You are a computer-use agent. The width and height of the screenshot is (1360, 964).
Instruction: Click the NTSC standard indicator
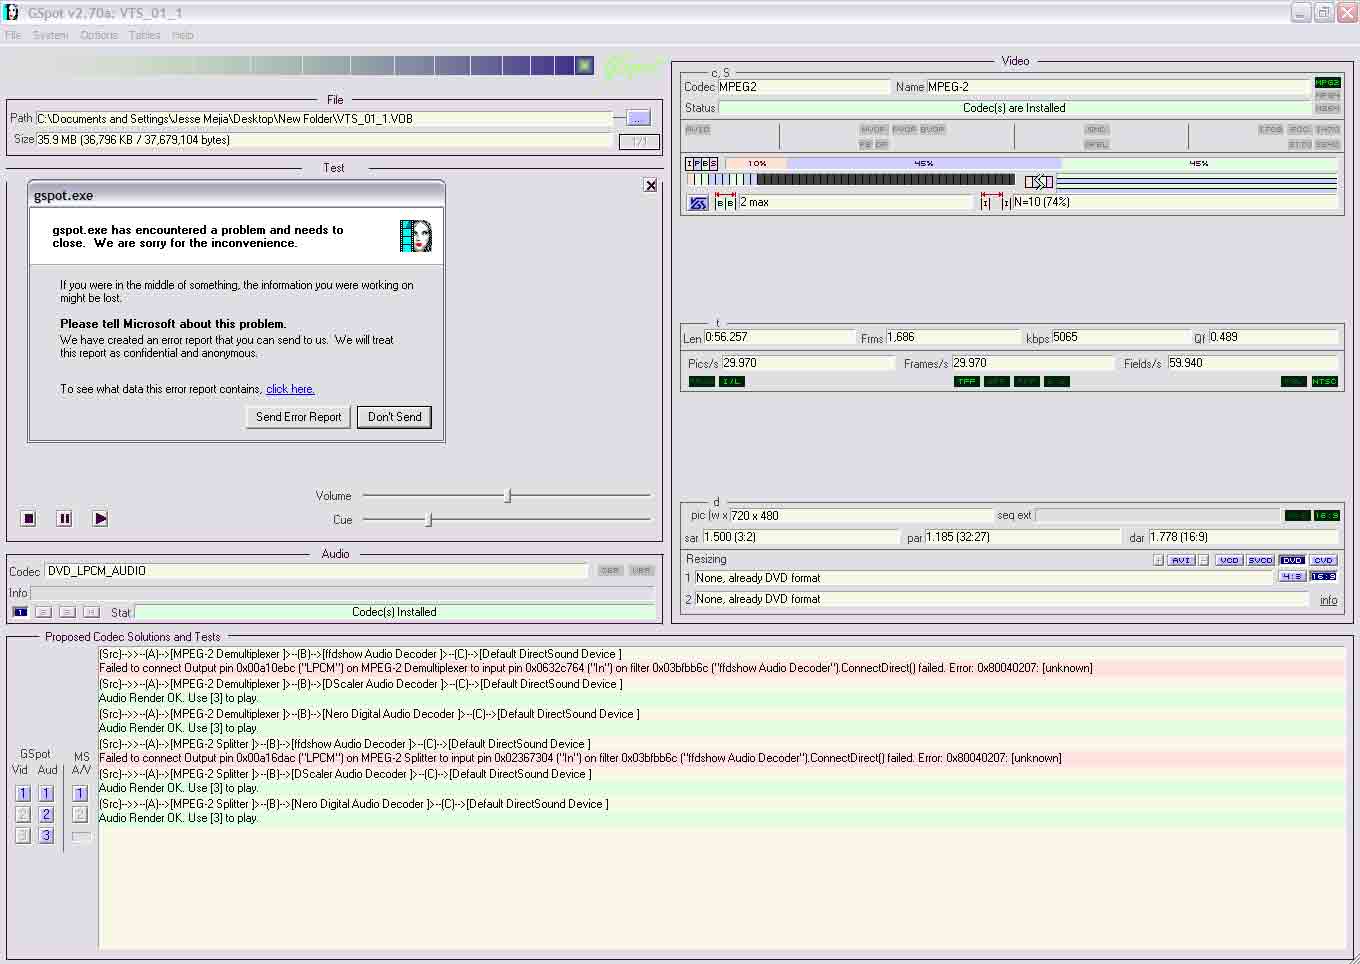click(1324, 381)
